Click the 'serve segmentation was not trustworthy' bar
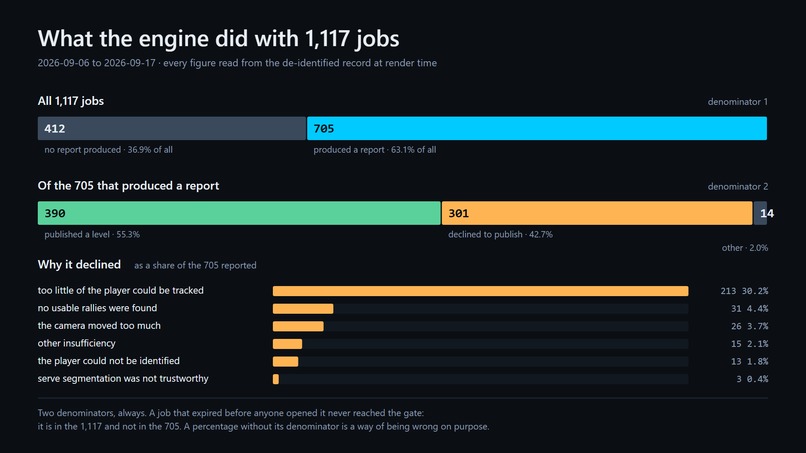 (x=276, y=379)
